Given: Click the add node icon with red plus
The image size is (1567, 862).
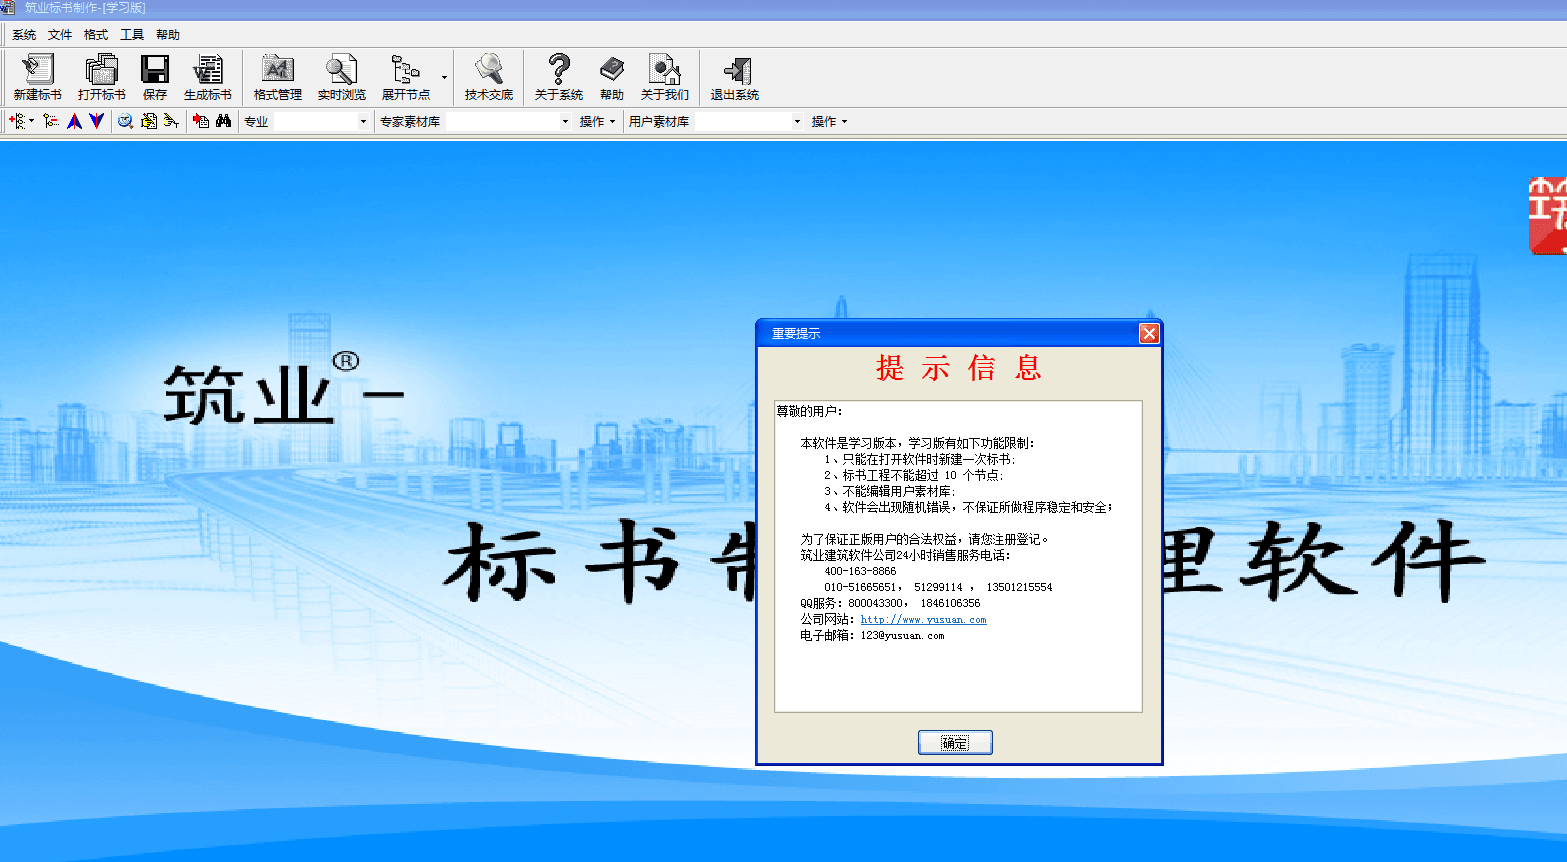Looking at the screenshot, I should 16,121.
